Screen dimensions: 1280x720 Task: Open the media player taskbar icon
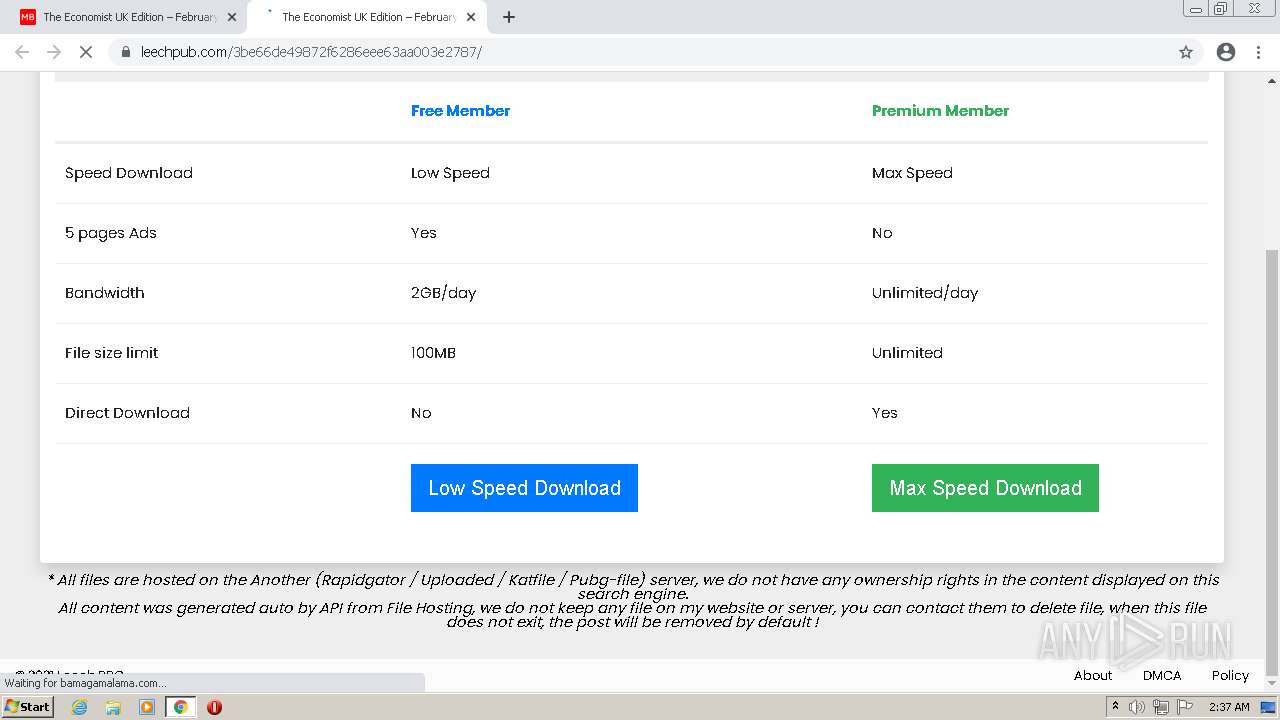147,707
